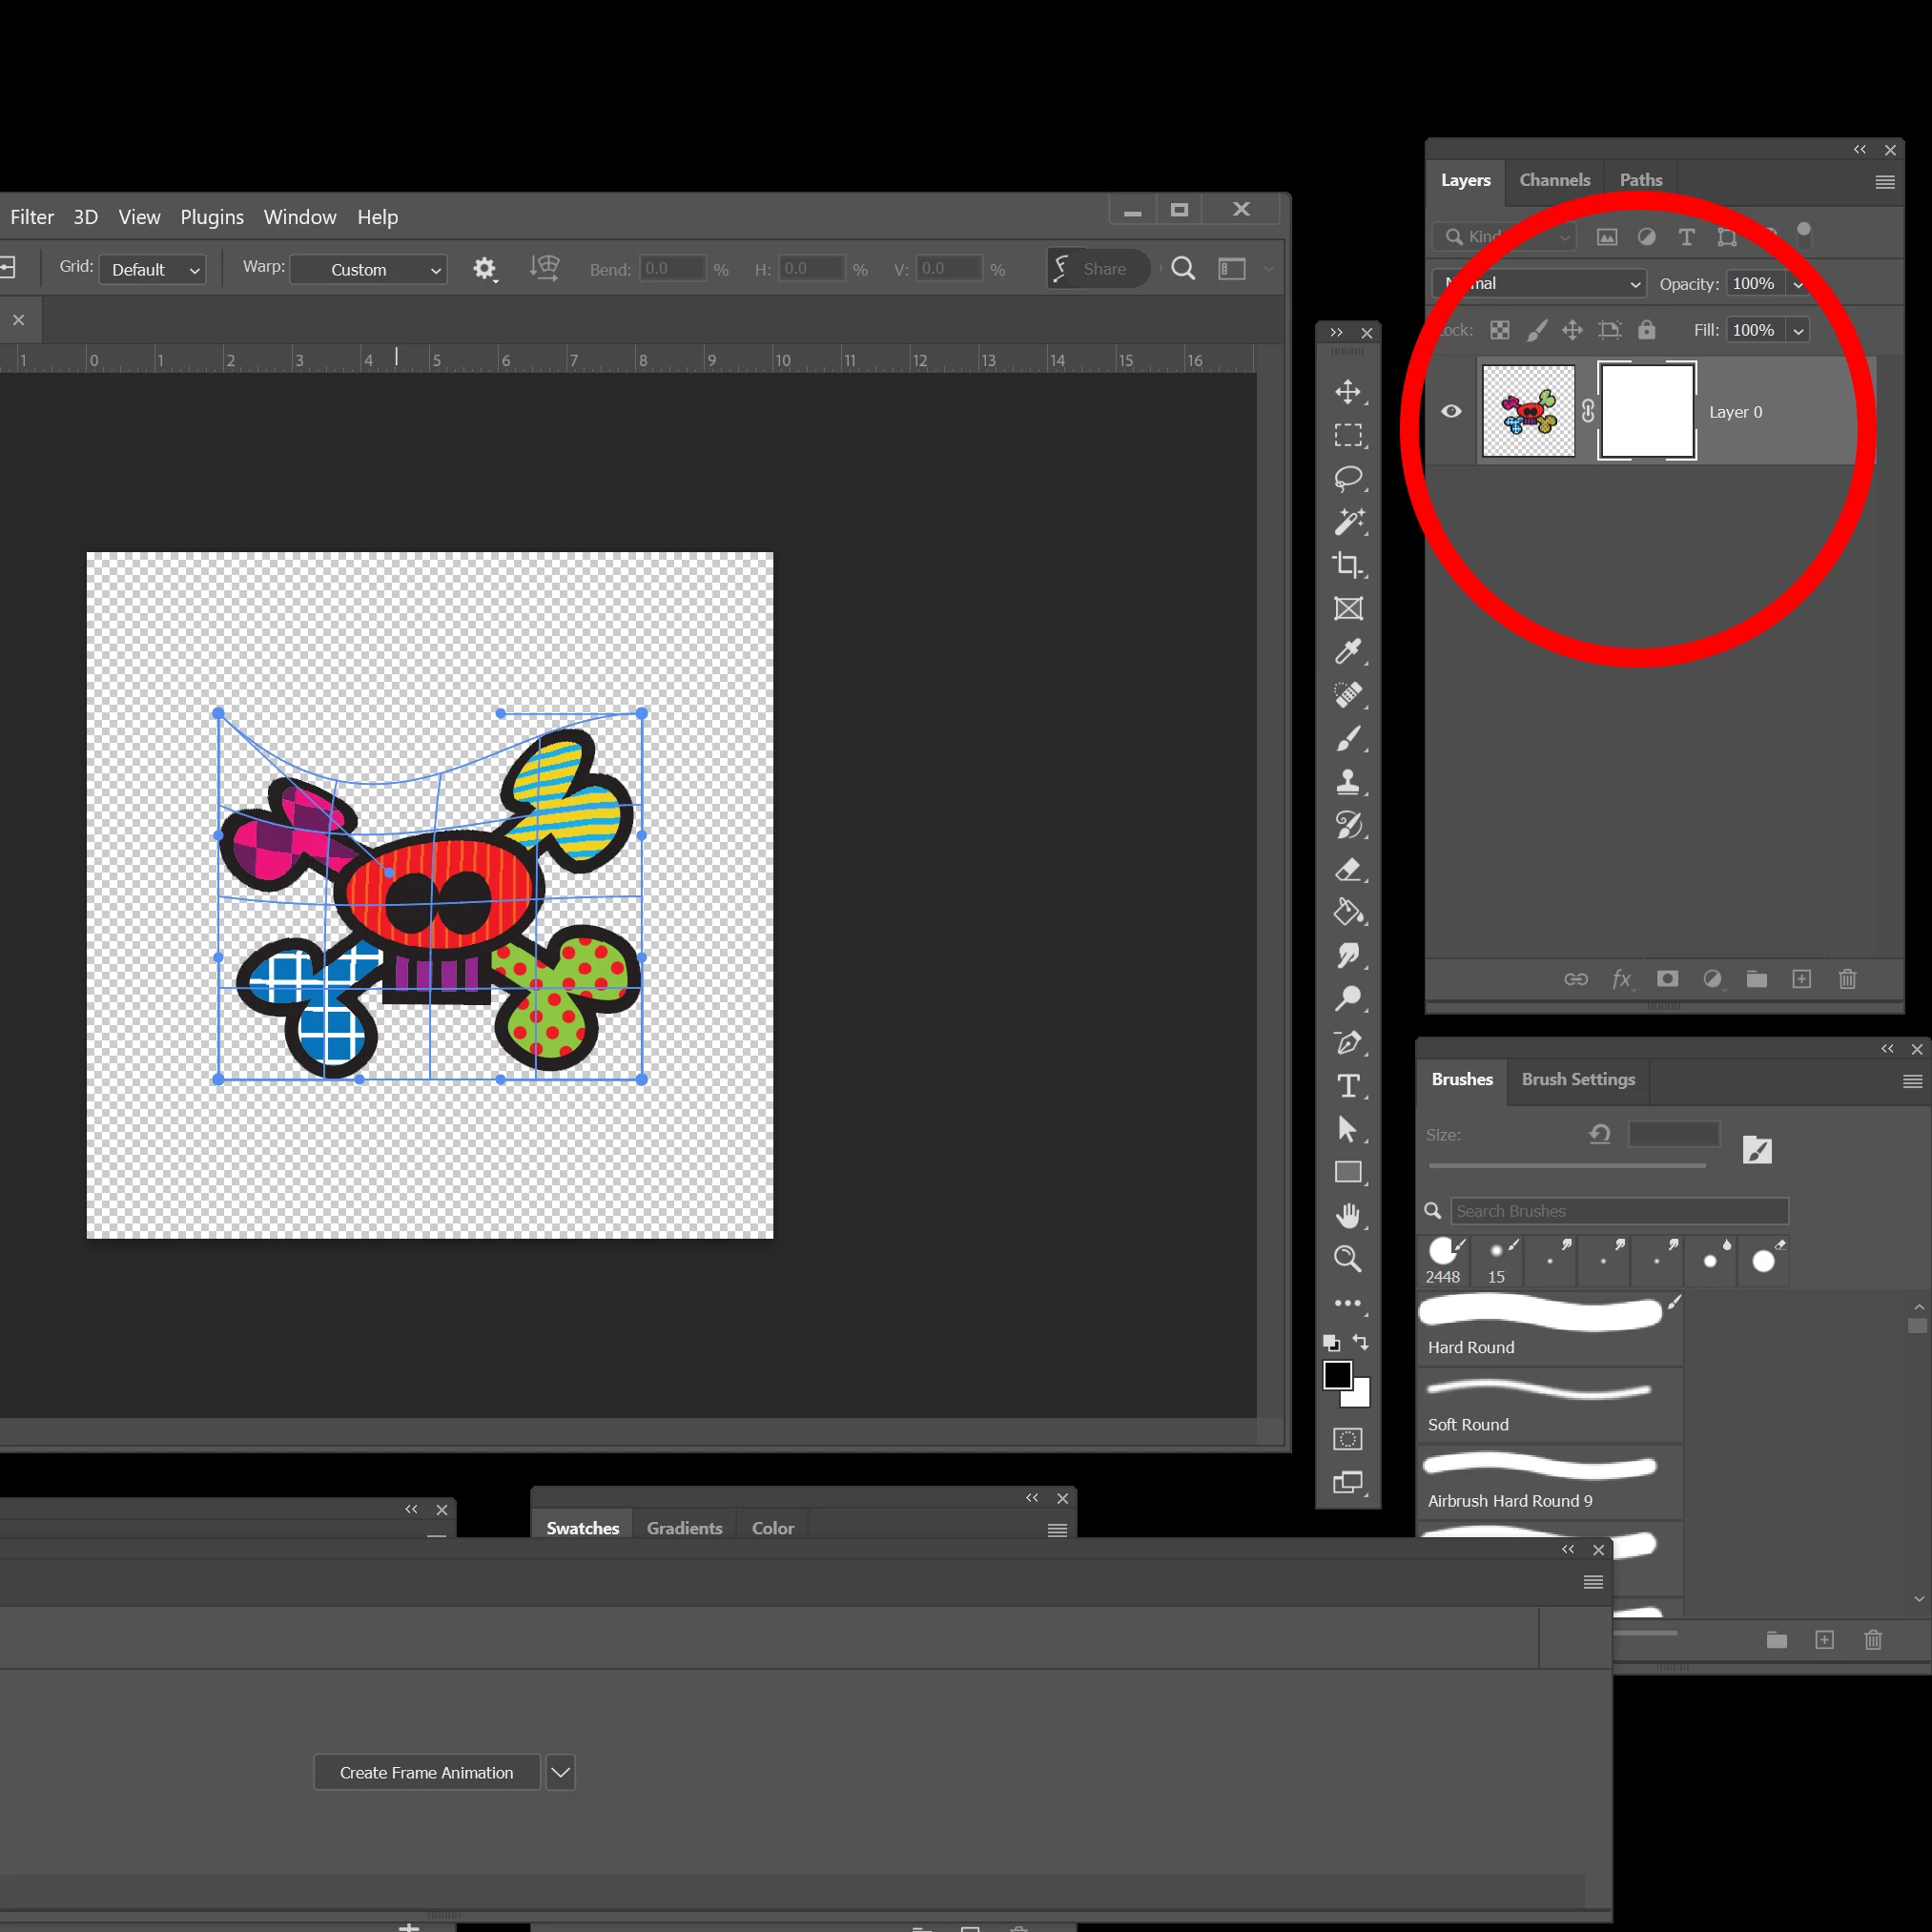Toggle the layer mask link icon

1588,411
